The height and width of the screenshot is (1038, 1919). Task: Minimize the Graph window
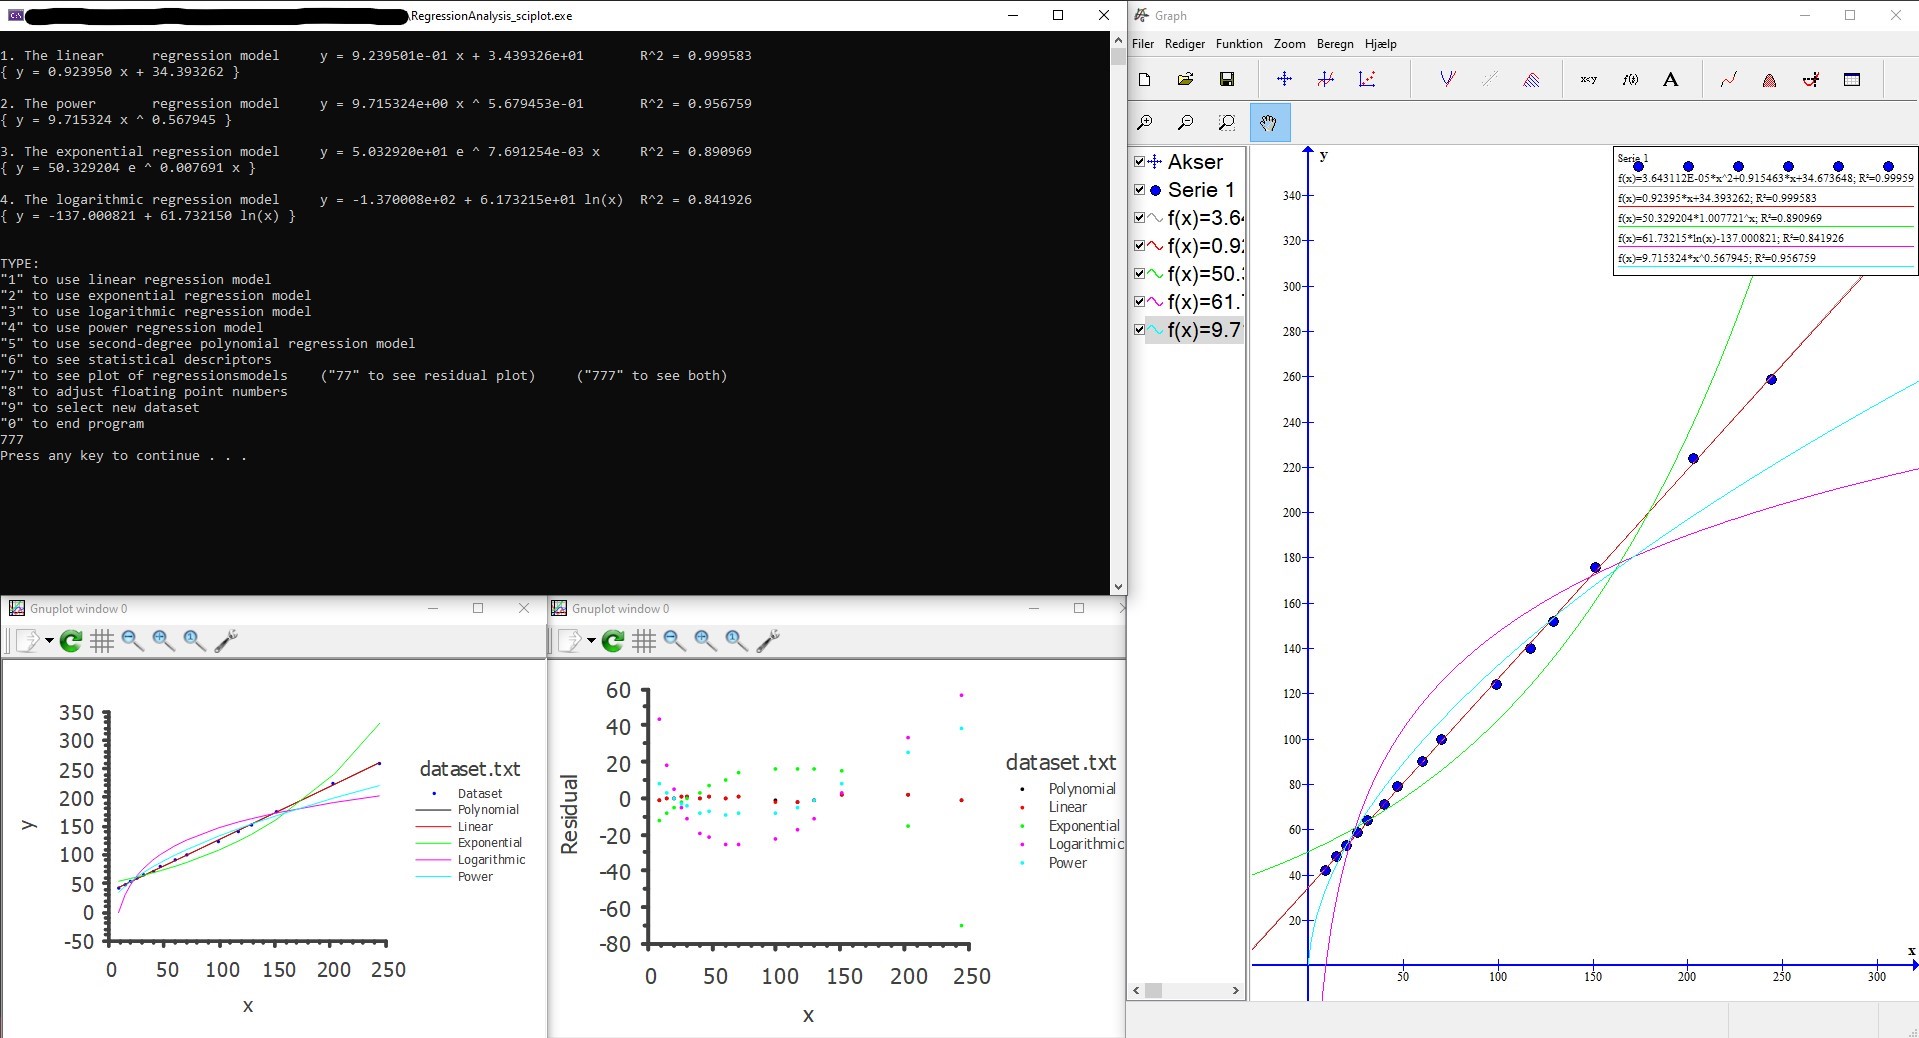pyautogui.click(x=1805, y=15)
